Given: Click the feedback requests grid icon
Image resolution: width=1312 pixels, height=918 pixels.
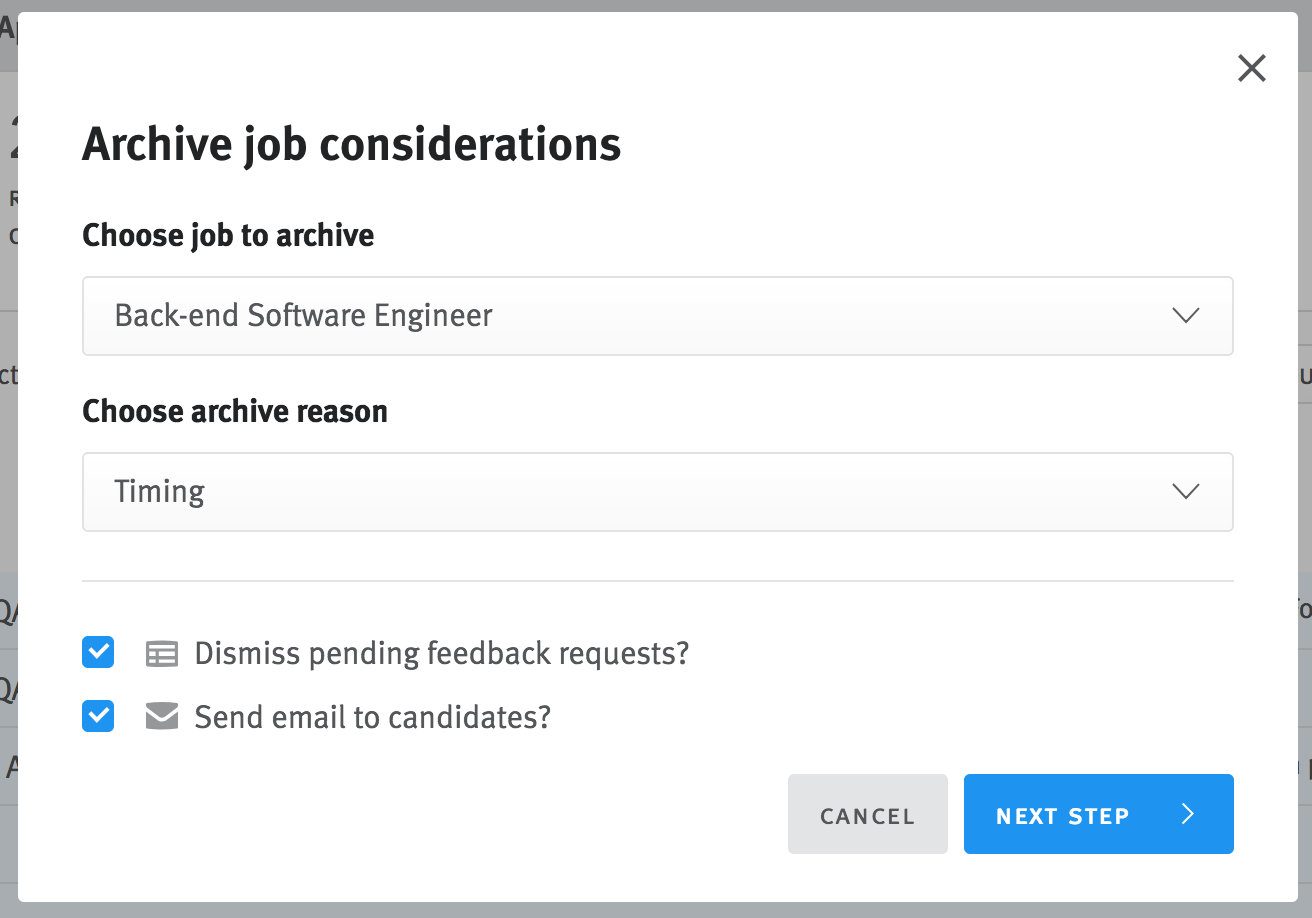Looking at the screenshot, I should (x=161, y=653).
